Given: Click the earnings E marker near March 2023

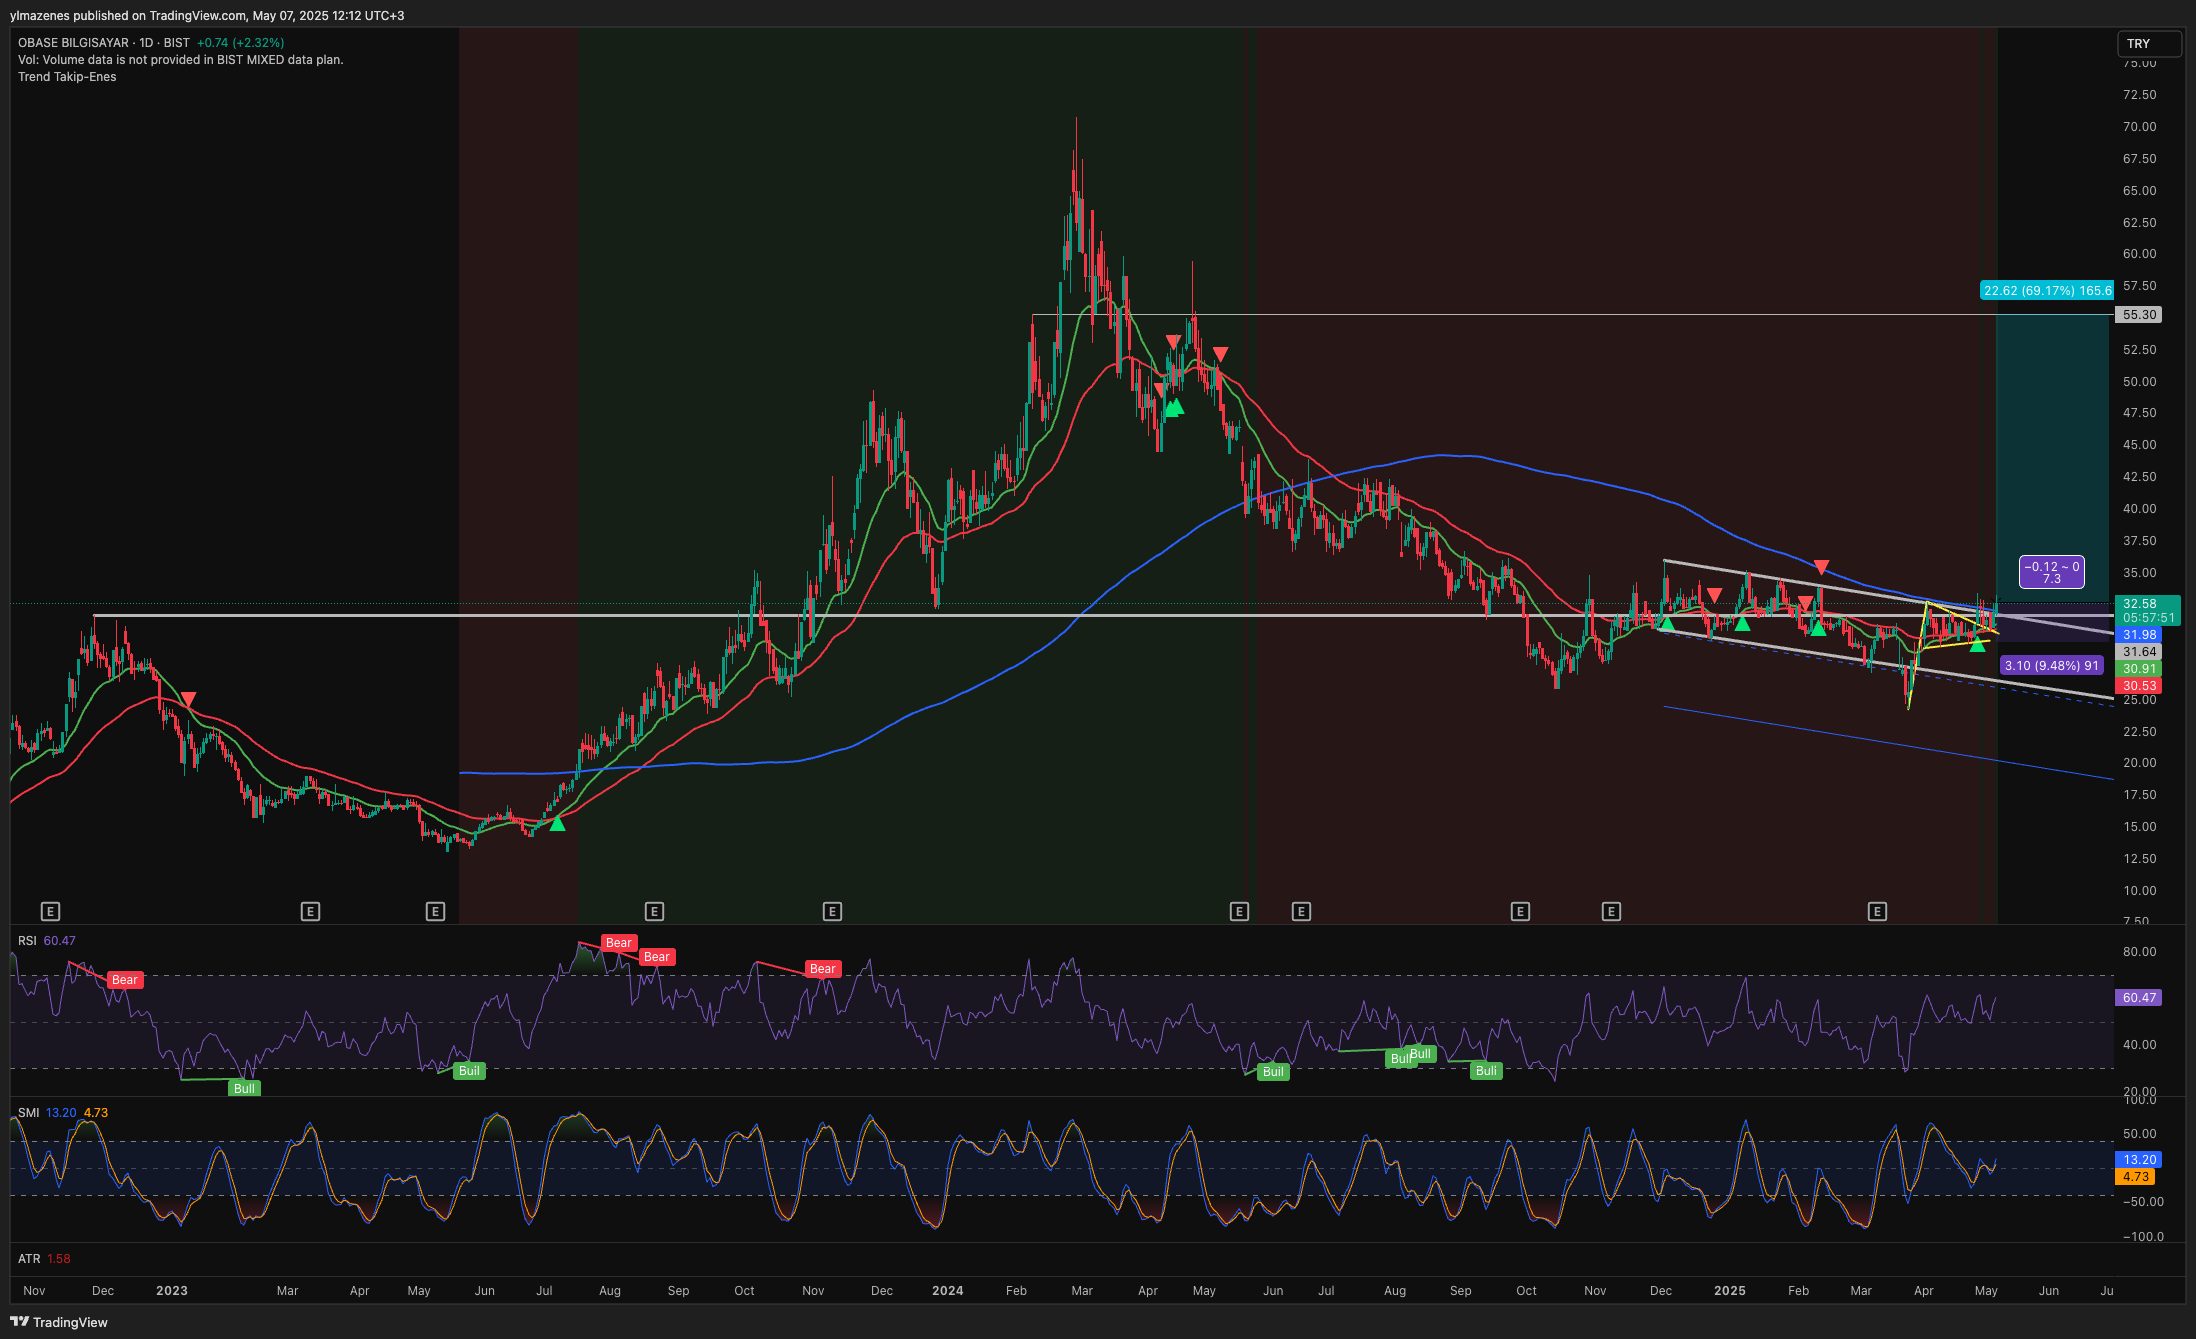Looking at the screenshot, I should 310,911.
